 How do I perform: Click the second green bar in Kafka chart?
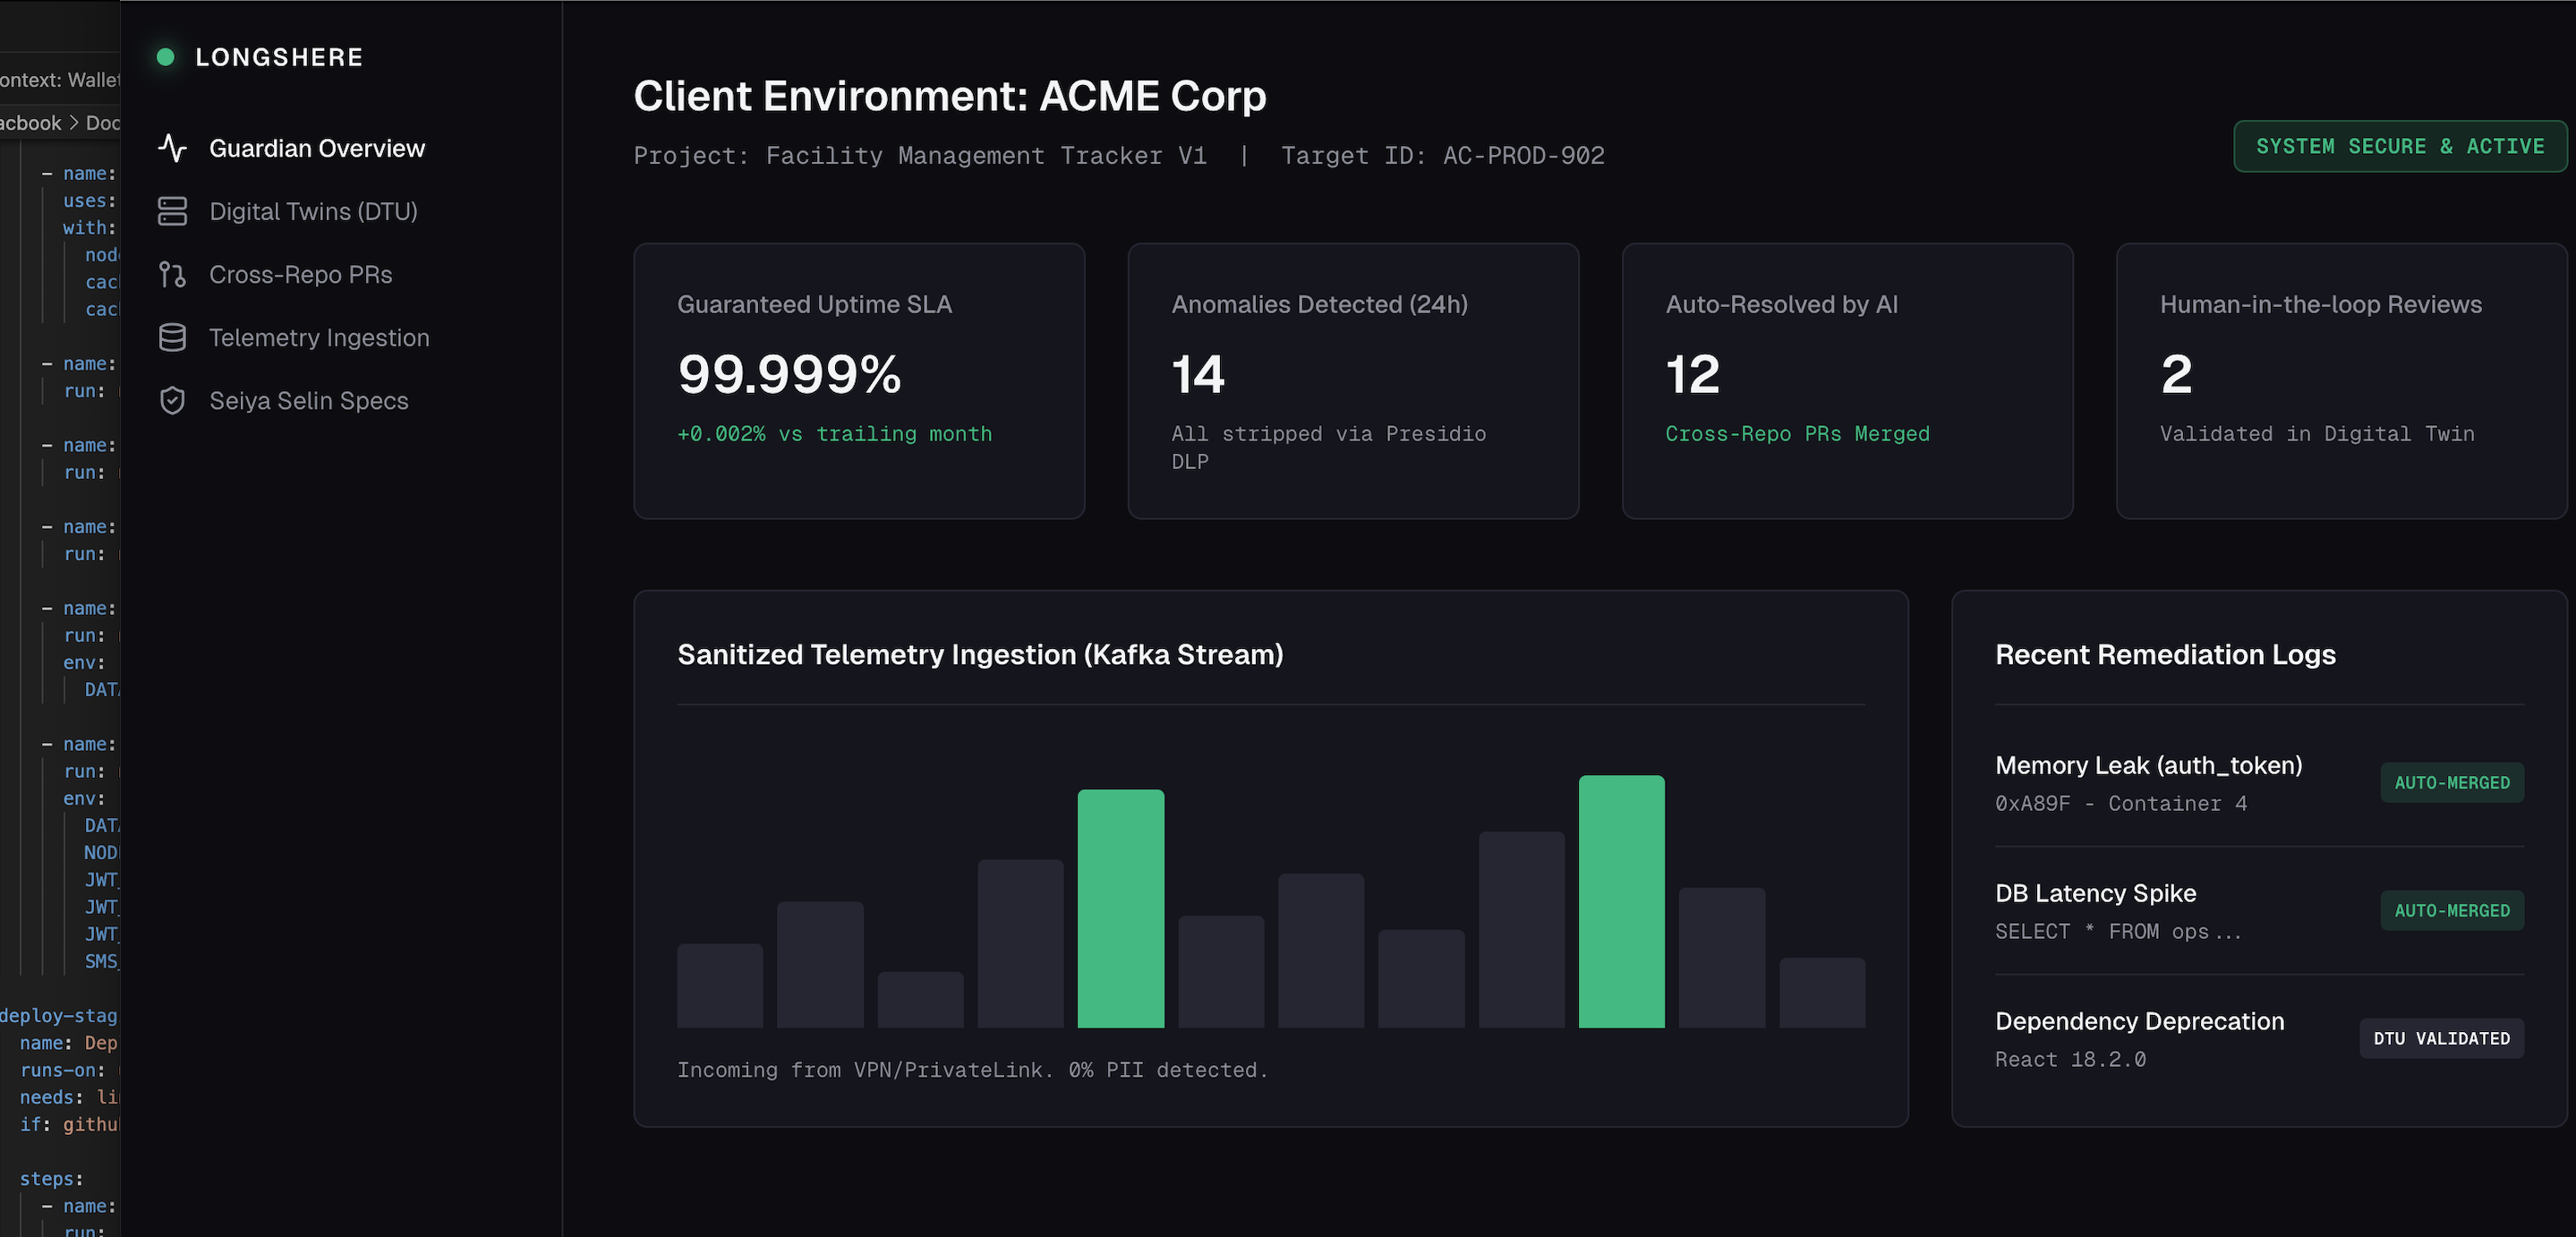tap(1622, 898)
